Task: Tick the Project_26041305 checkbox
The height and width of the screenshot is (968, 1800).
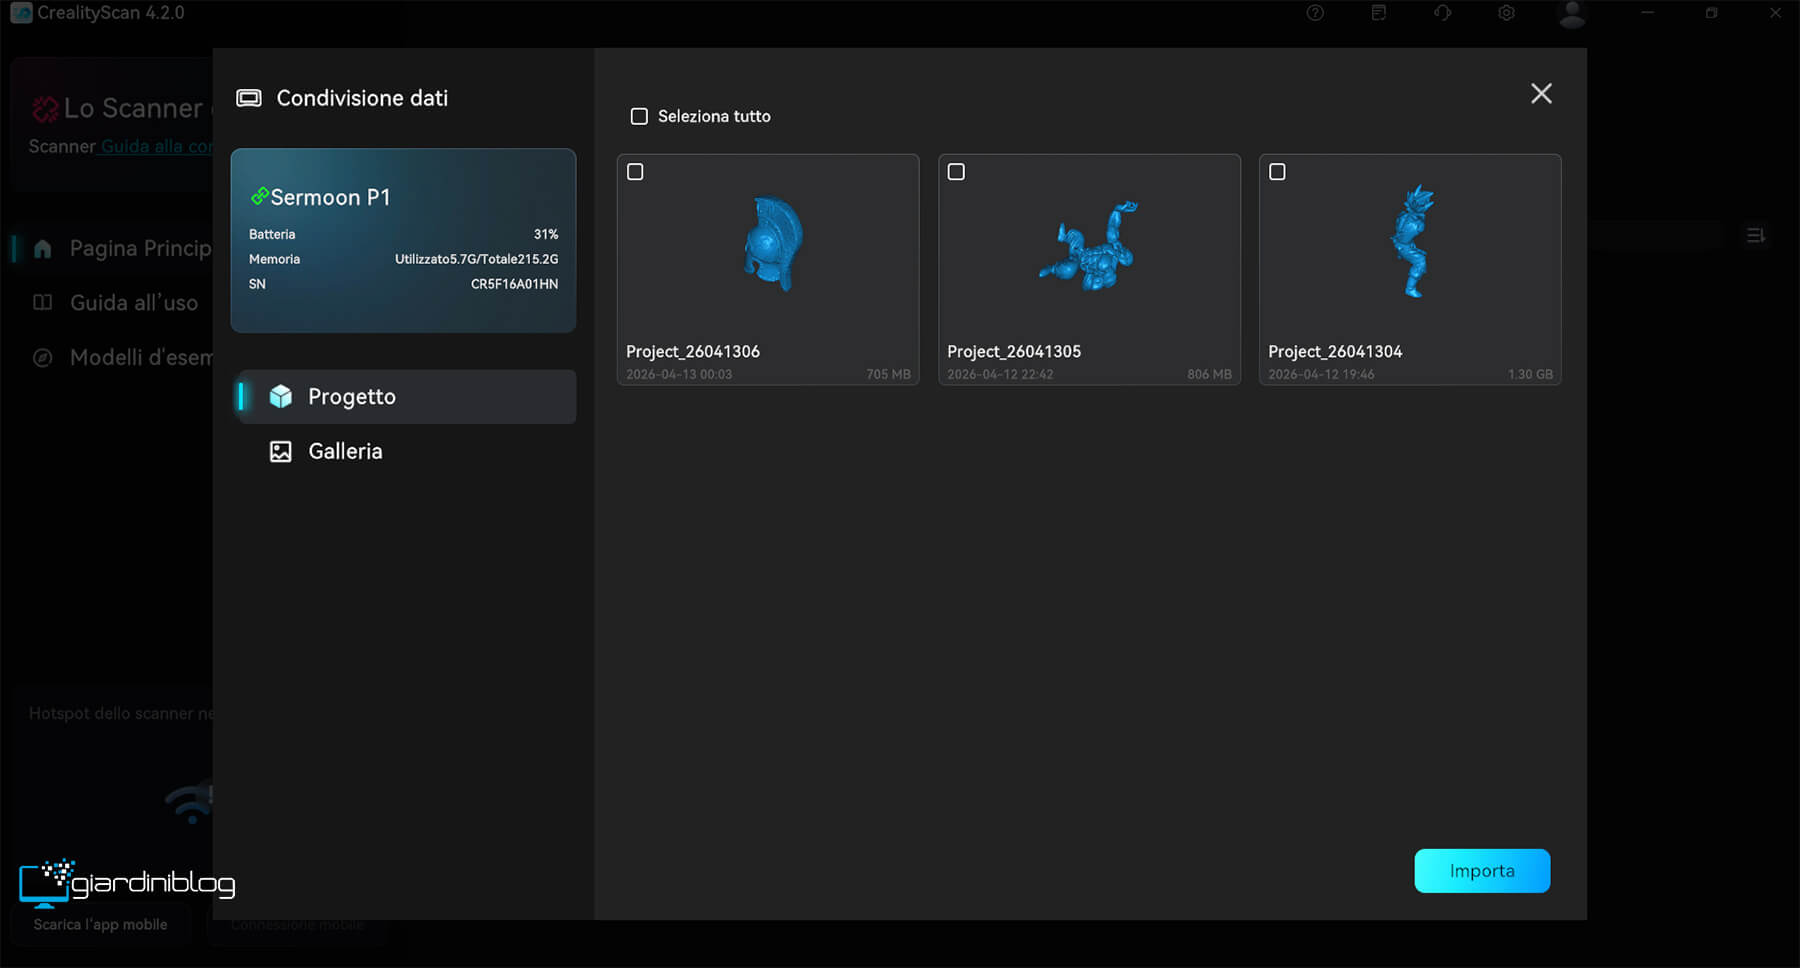Action: 956,172
